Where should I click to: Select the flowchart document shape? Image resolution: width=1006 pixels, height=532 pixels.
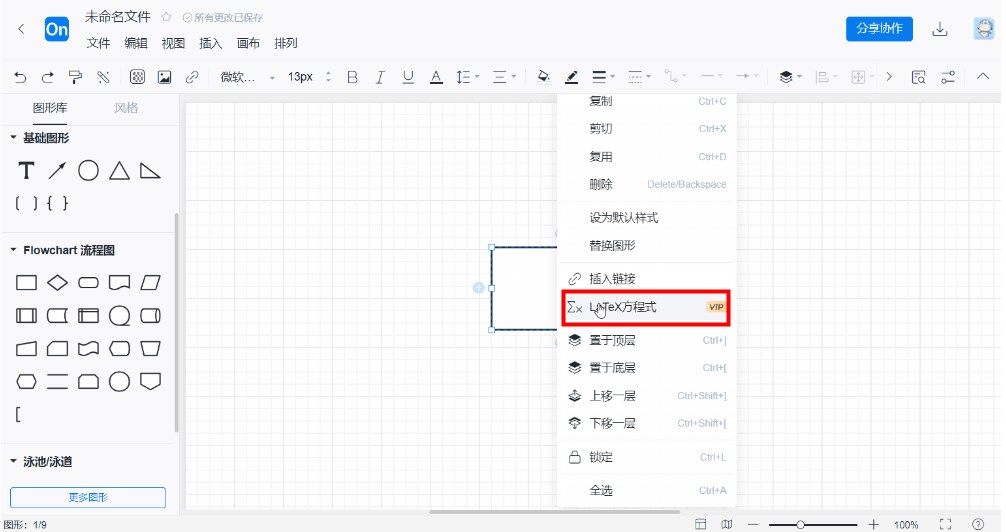tap(119, 282)
